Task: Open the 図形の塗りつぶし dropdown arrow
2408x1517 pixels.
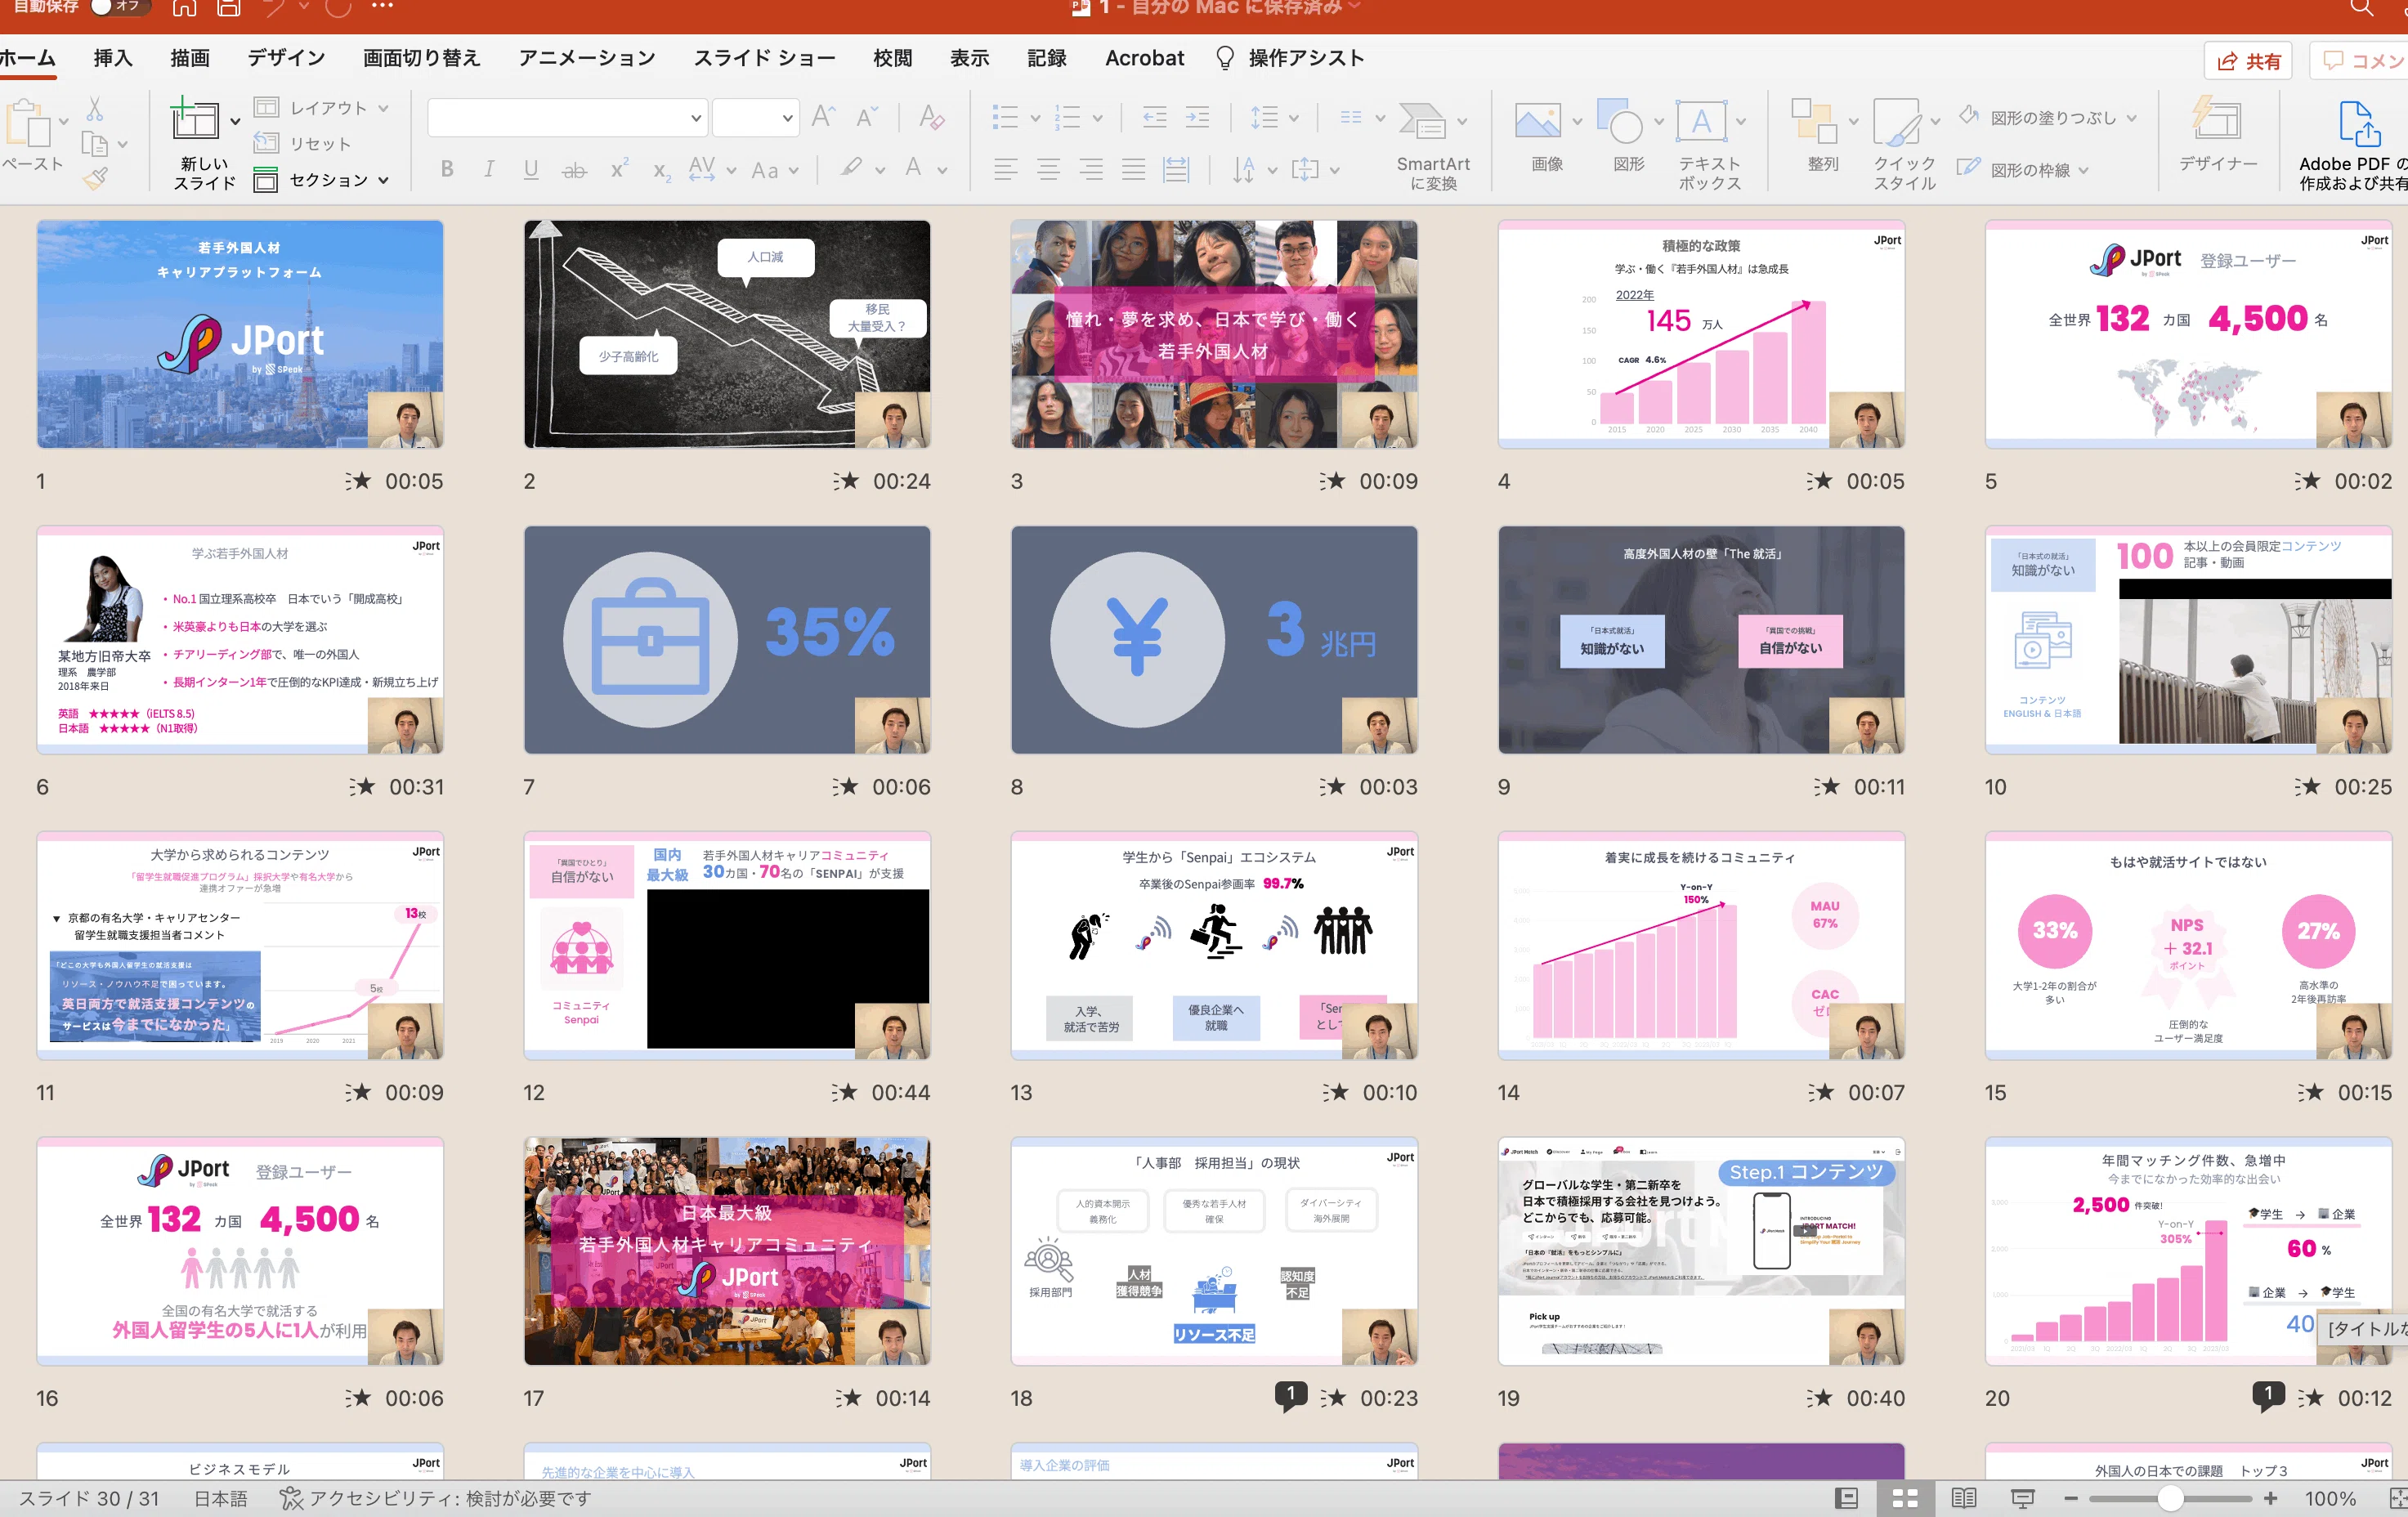Action: (2132, 118)
